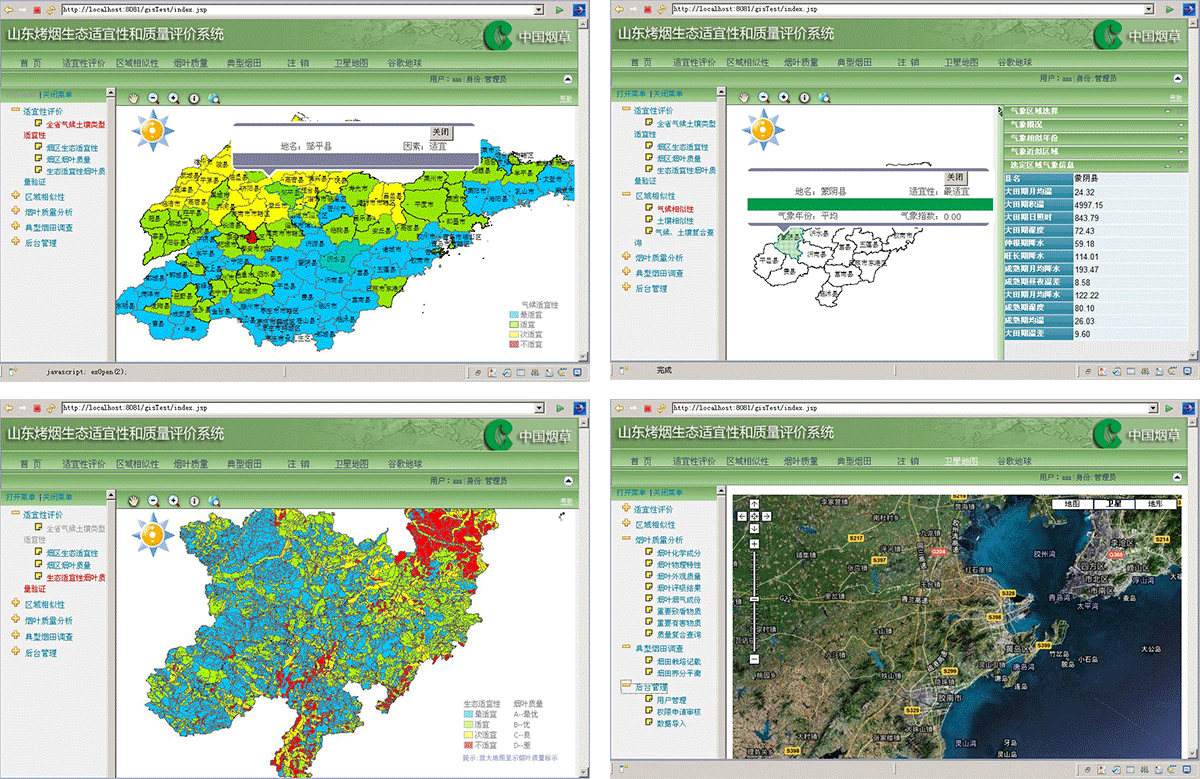The height and width of the screenshot is (779, 1200).
Task: Pan satellite map right with arrow button
Action: pos(764,516)
